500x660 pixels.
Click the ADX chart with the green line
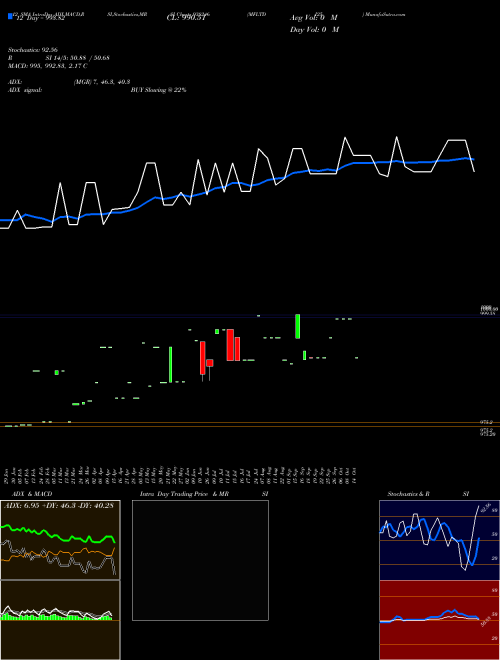(x=60, y=540)
